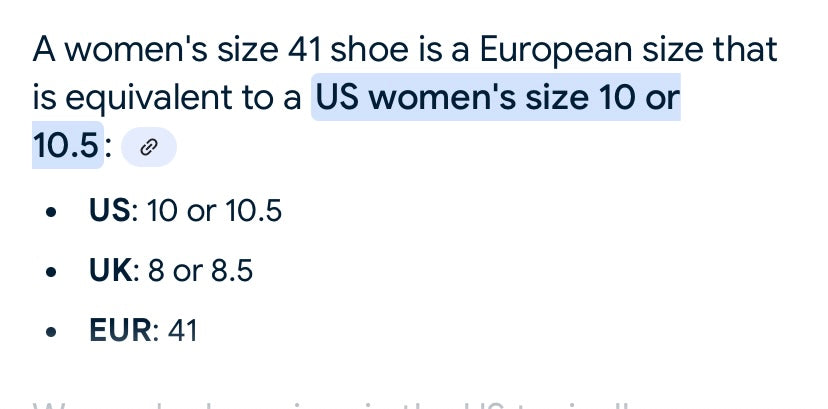Click the bold 'UK' label in the list
Viewport: 828px width, 409px height.
point(110,270)
